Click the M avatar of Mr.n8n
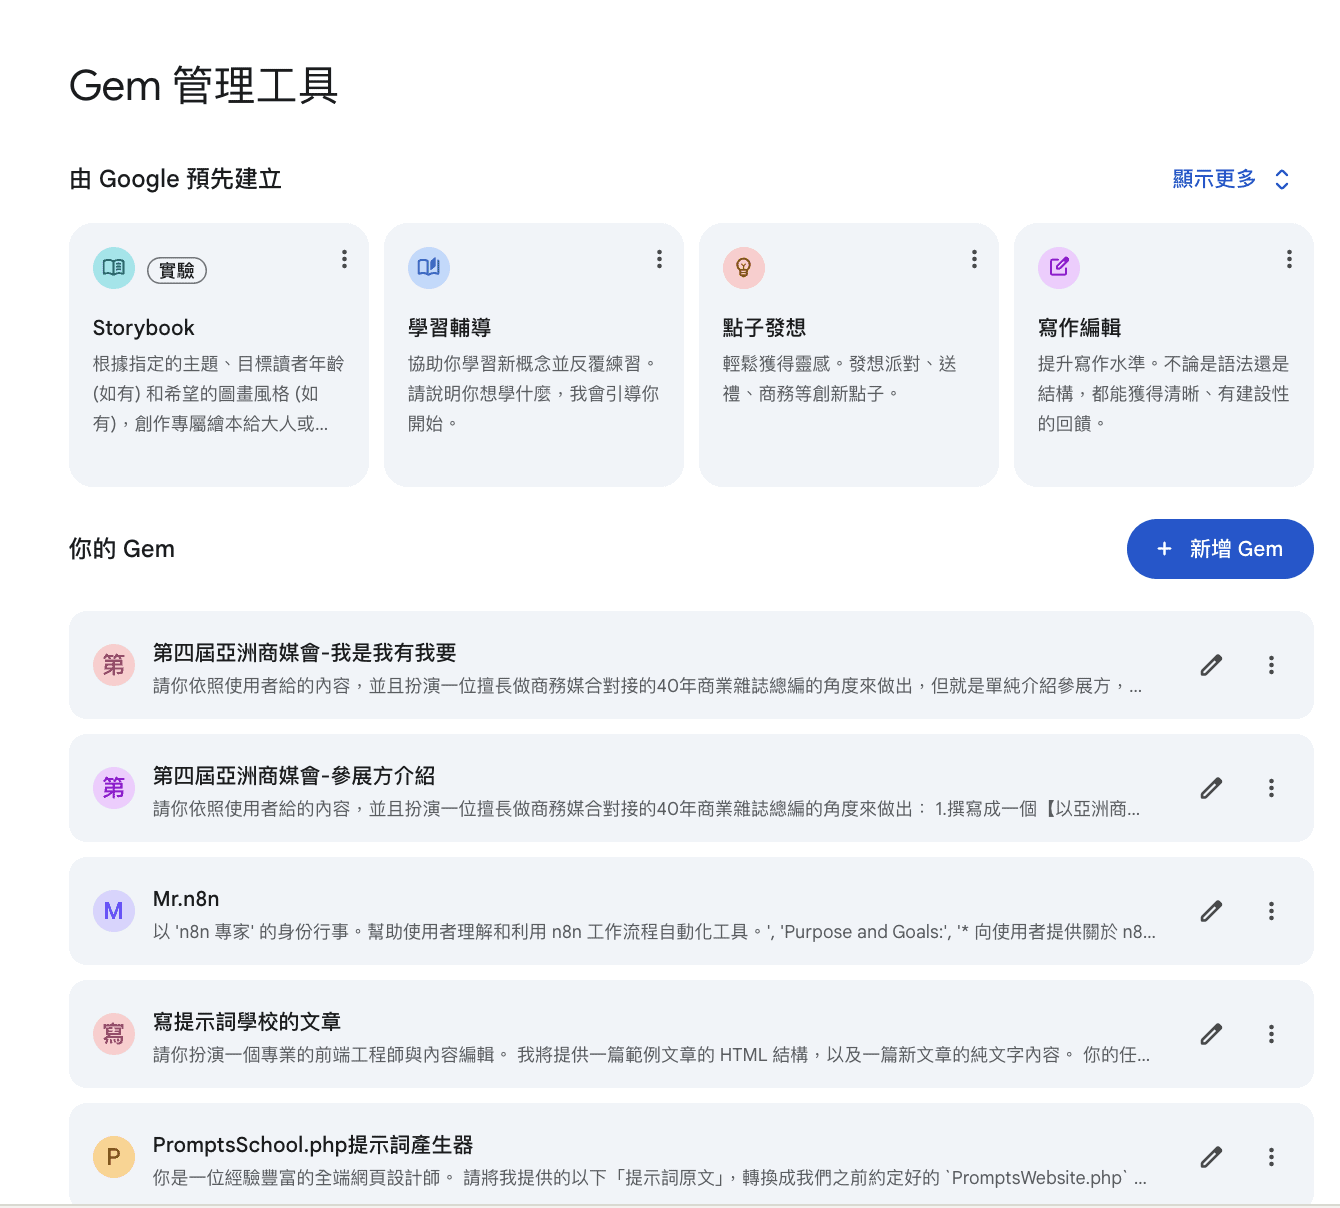 coord(114,911)
